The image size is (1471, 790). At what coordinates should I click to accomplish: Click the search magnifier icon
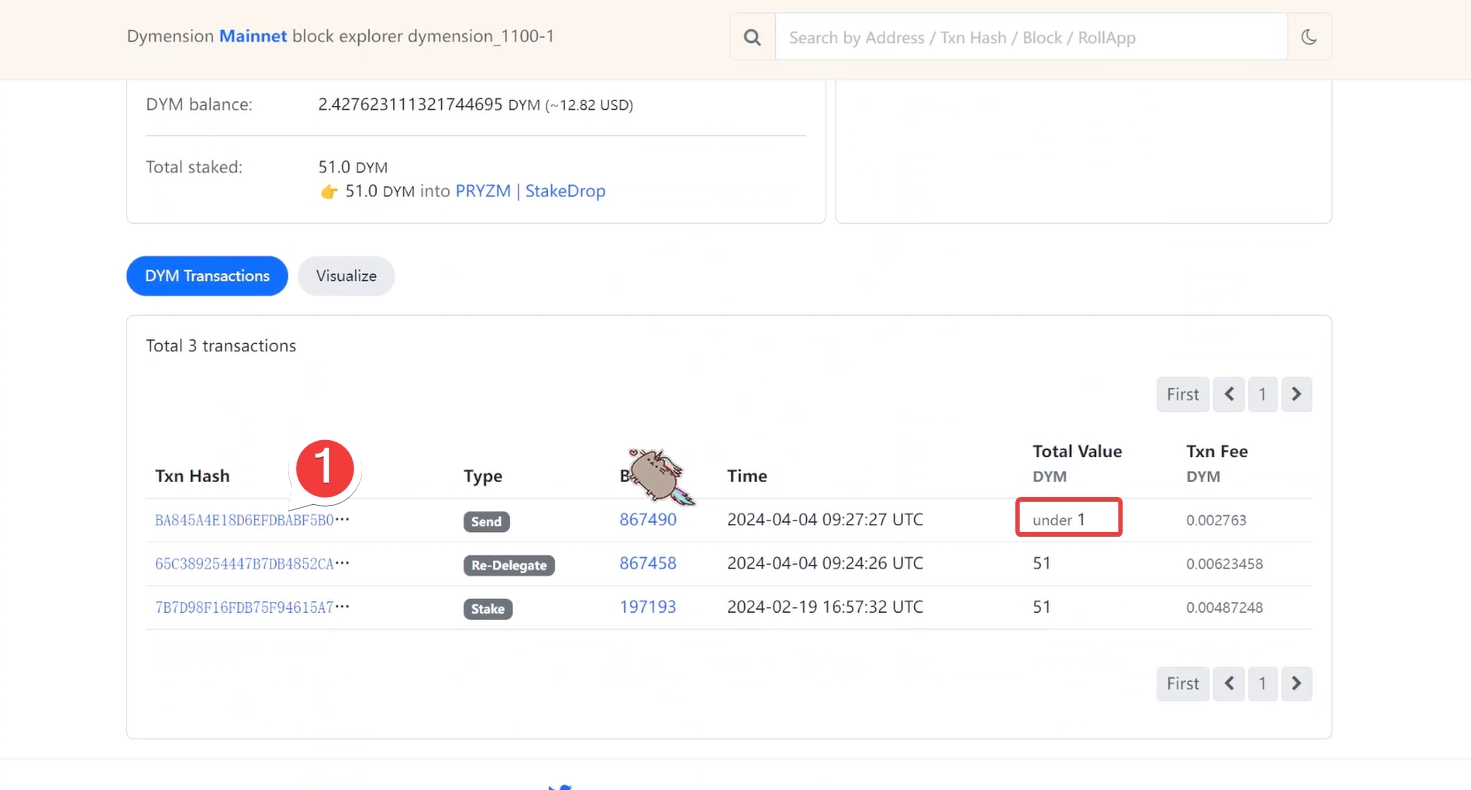point(752,38)
